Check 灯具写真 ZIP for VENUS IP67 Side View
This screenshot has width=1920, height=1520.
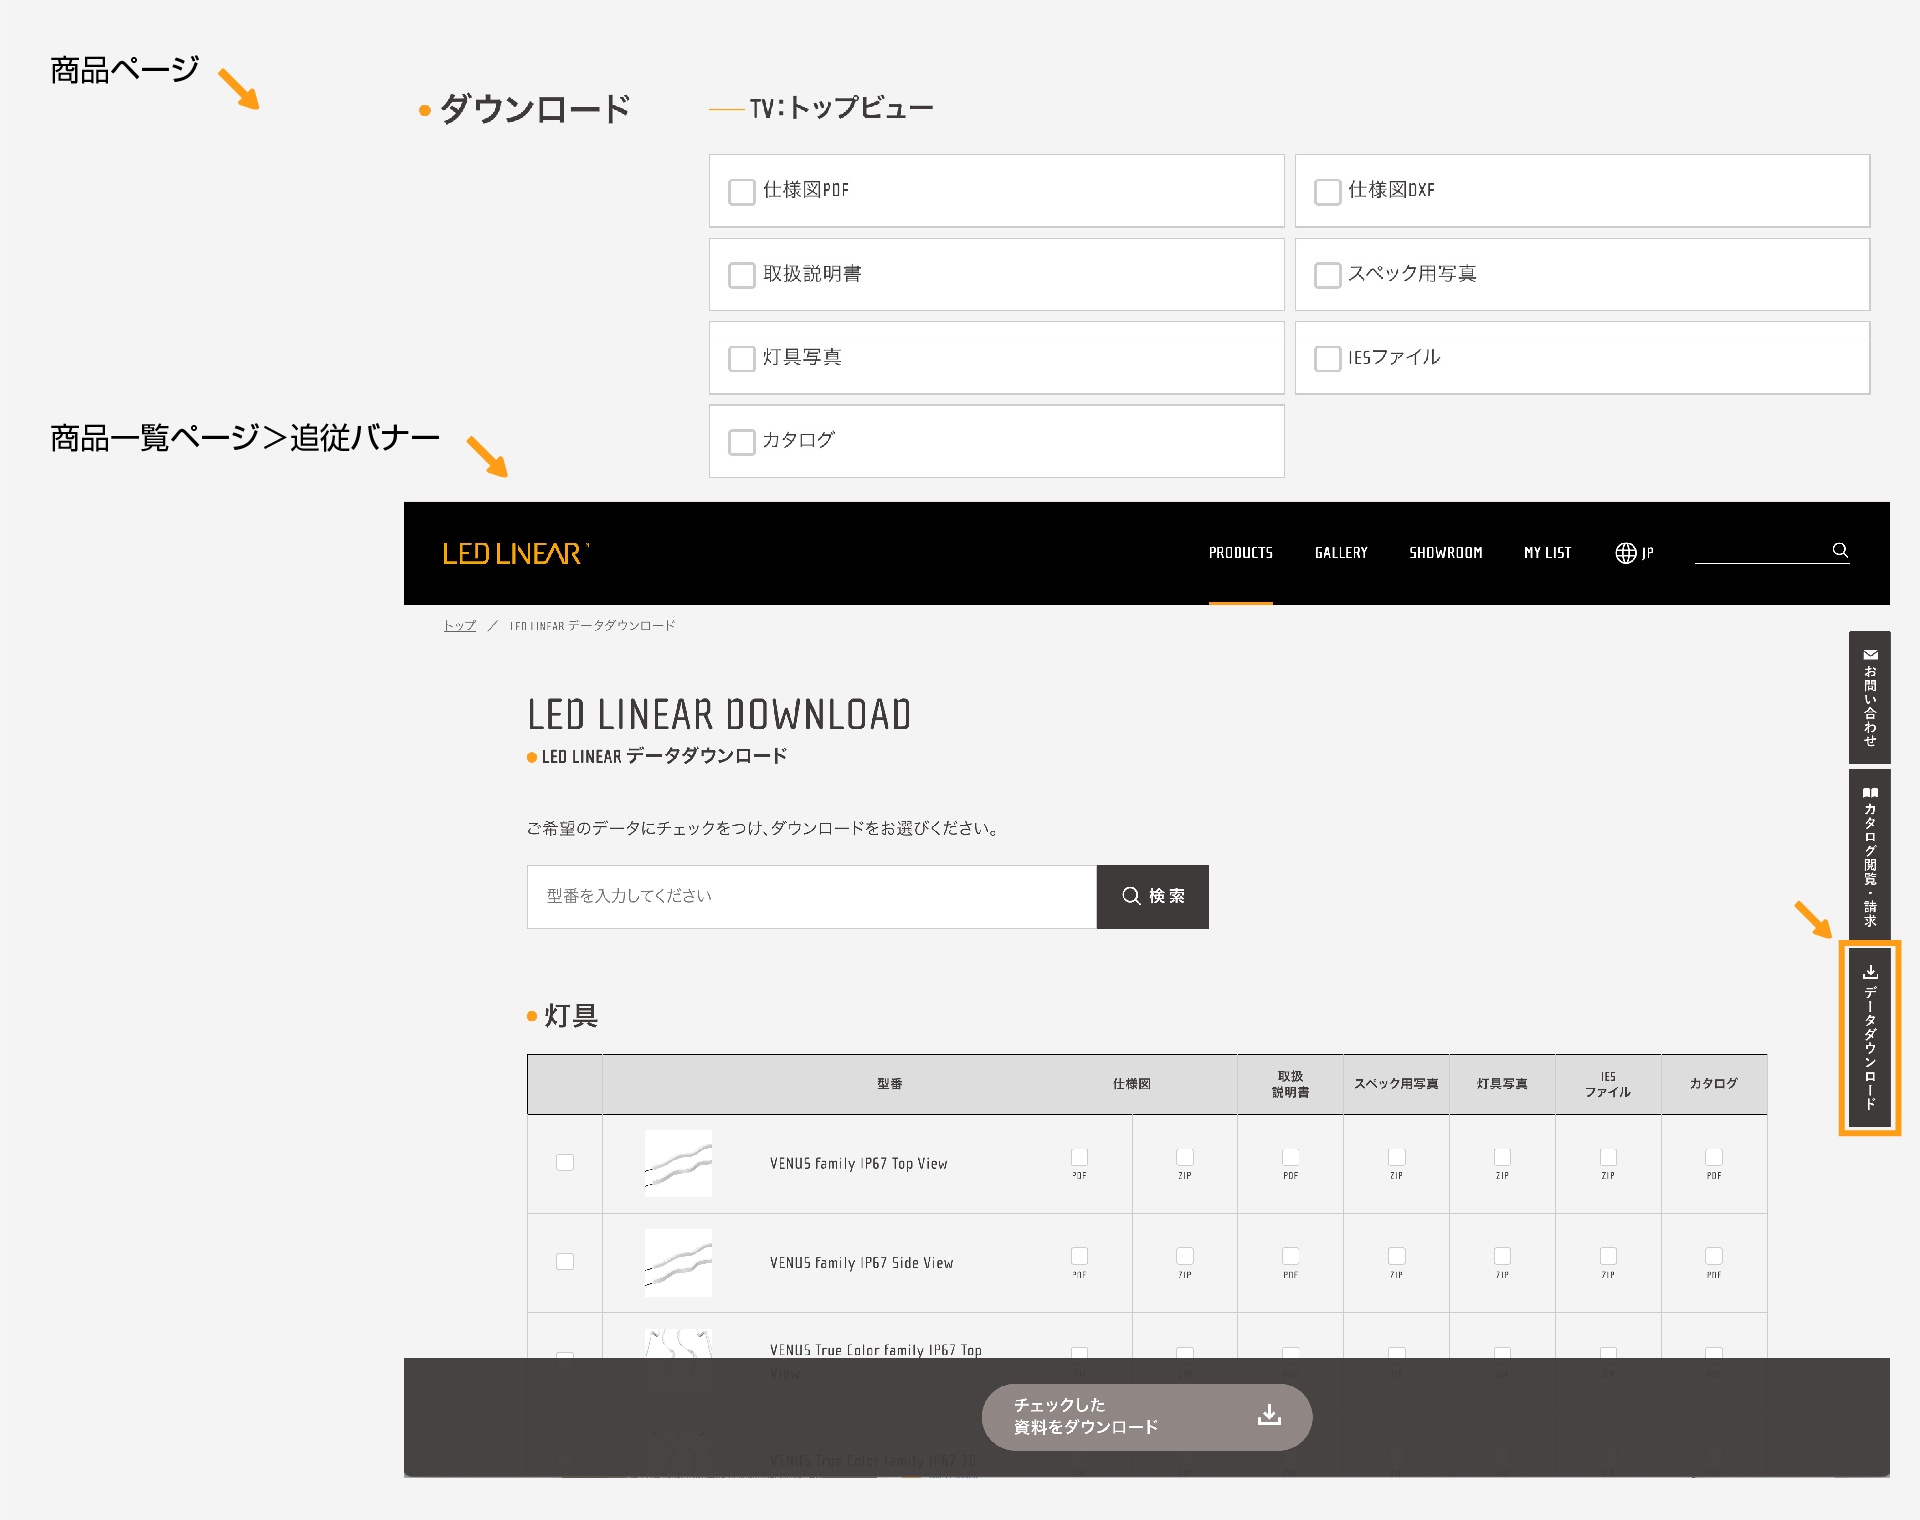tap(1502, 1255)
